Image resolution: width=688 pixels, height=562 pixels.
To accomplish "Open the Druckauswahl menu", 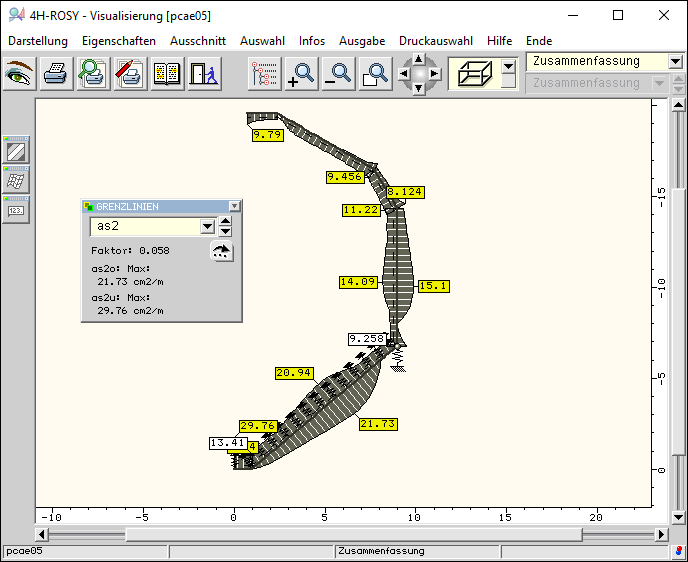I will click(435, 41).
